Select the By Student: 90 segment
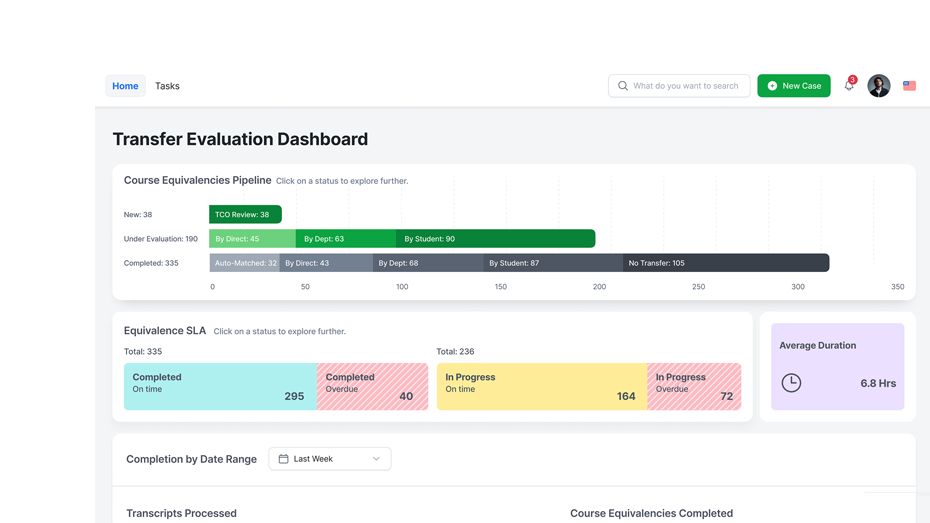Viewport: 930px width, 523px height. point(495,239)
